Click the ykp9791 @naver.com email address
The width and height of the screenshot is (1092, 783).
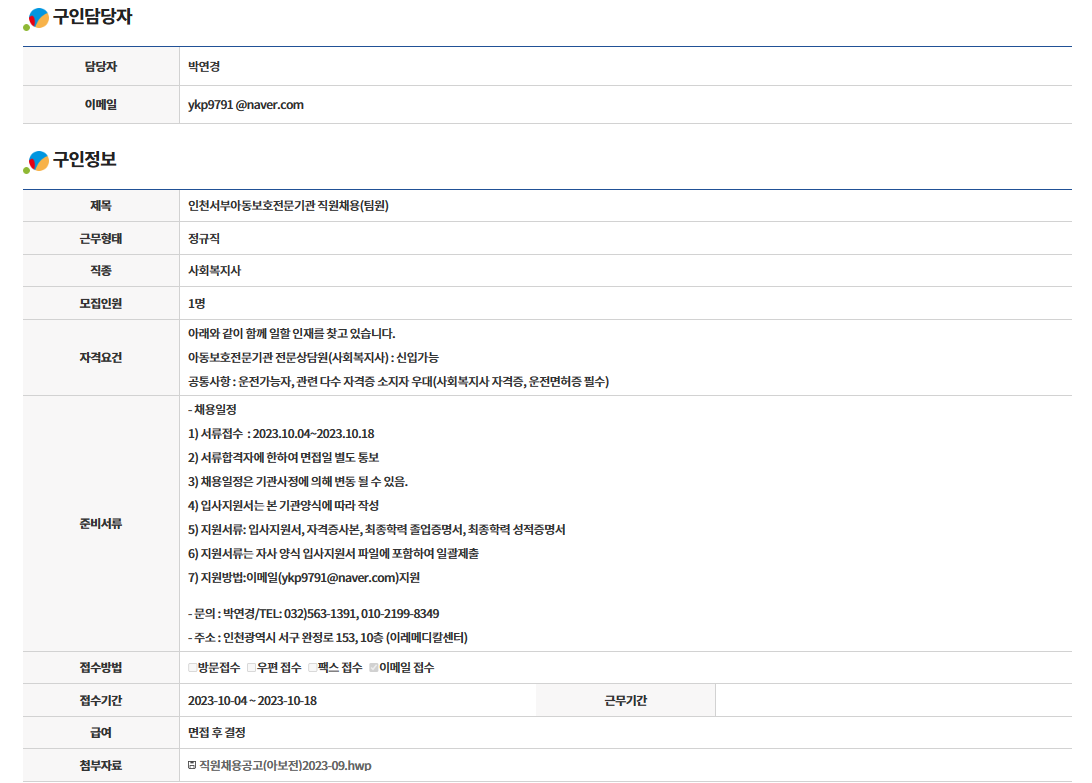245,105
